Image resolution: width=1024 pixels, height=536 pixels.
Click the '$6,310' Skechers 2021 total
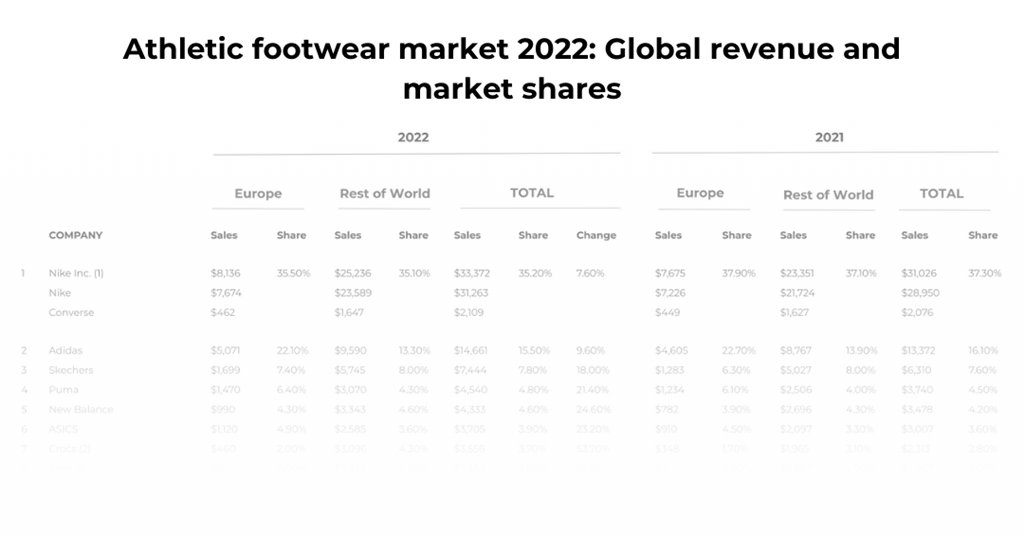(917, 370)
